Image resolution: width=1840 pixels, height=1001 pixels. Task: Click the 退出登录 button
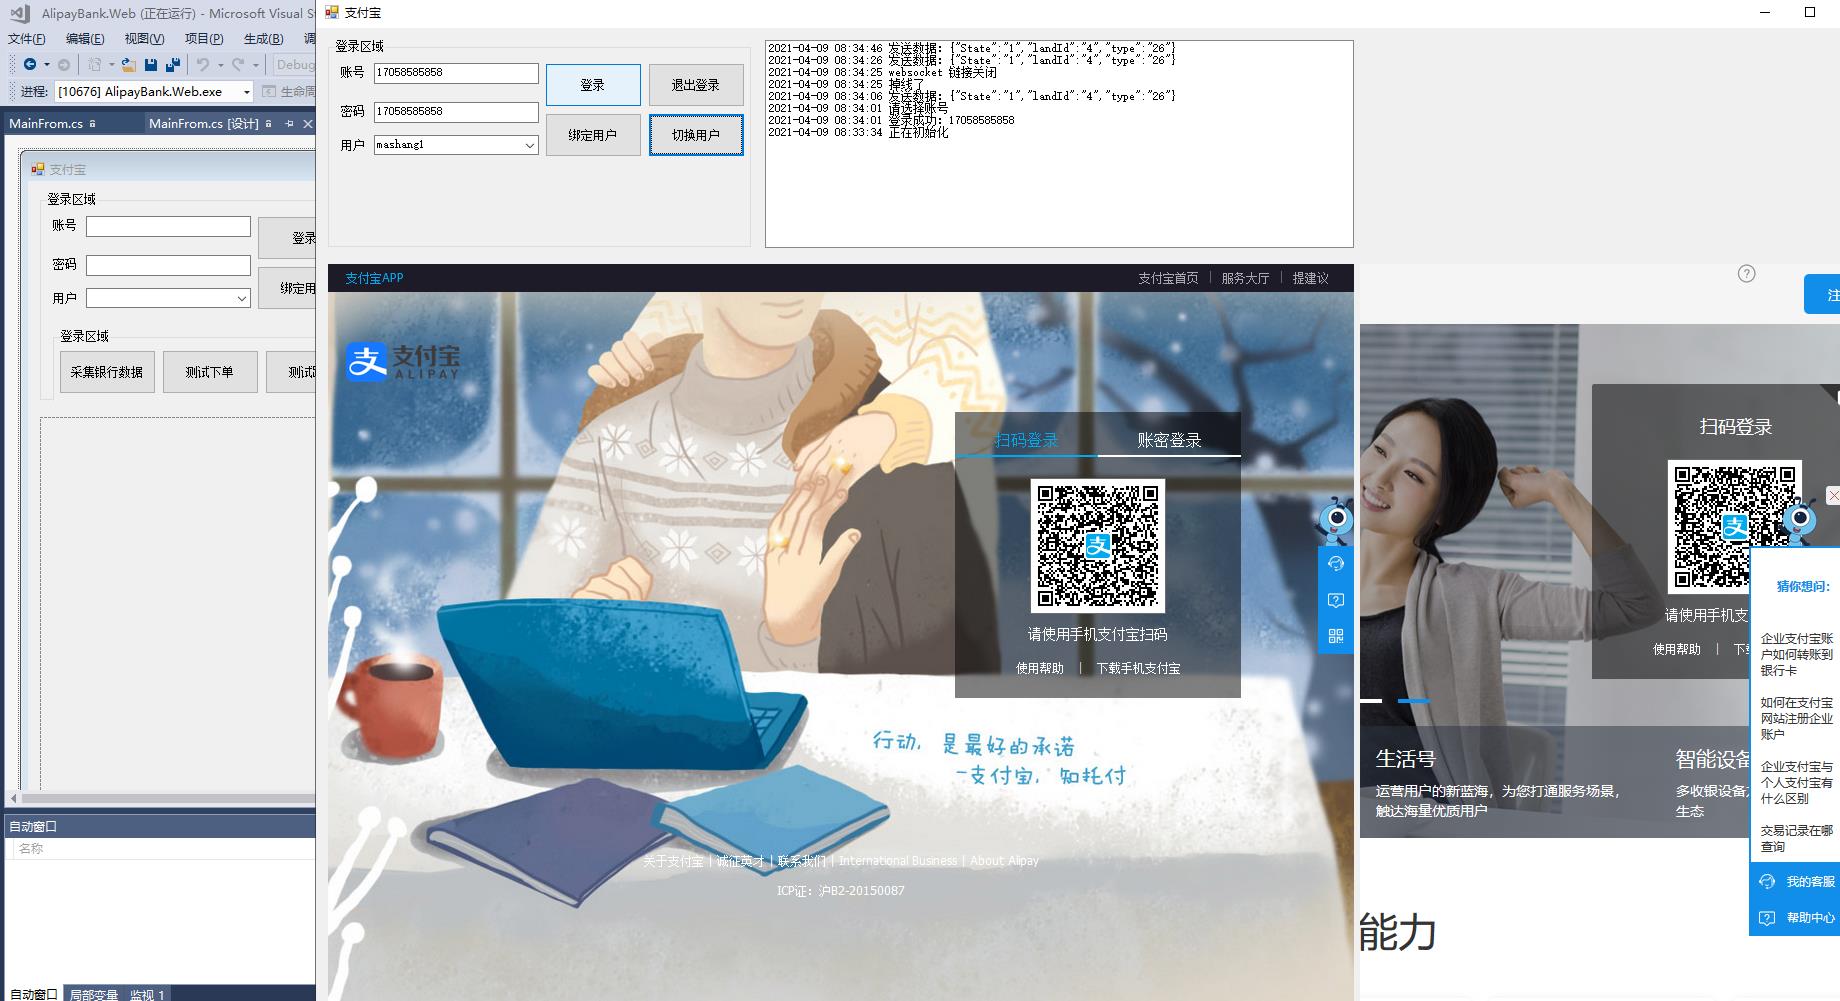[696, 85]
